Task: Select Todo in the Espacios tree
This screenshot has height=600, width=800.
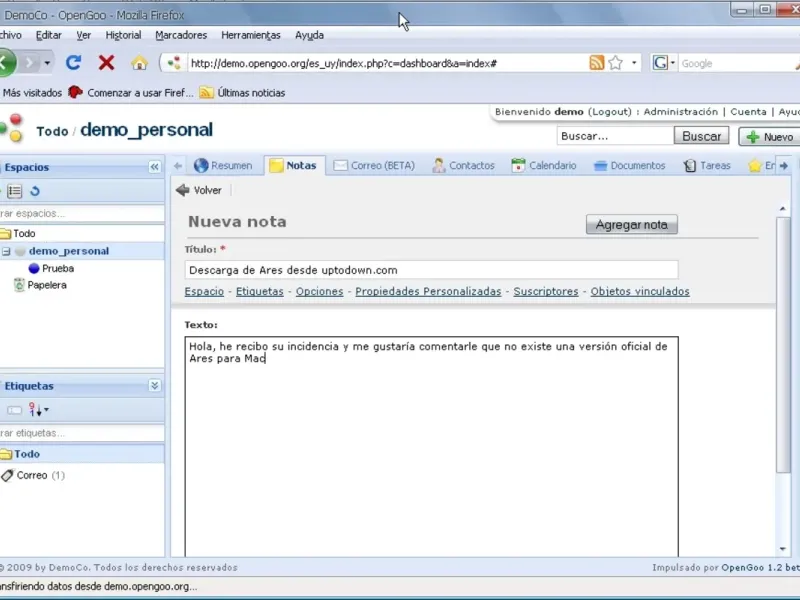Action: click(24, 233)
